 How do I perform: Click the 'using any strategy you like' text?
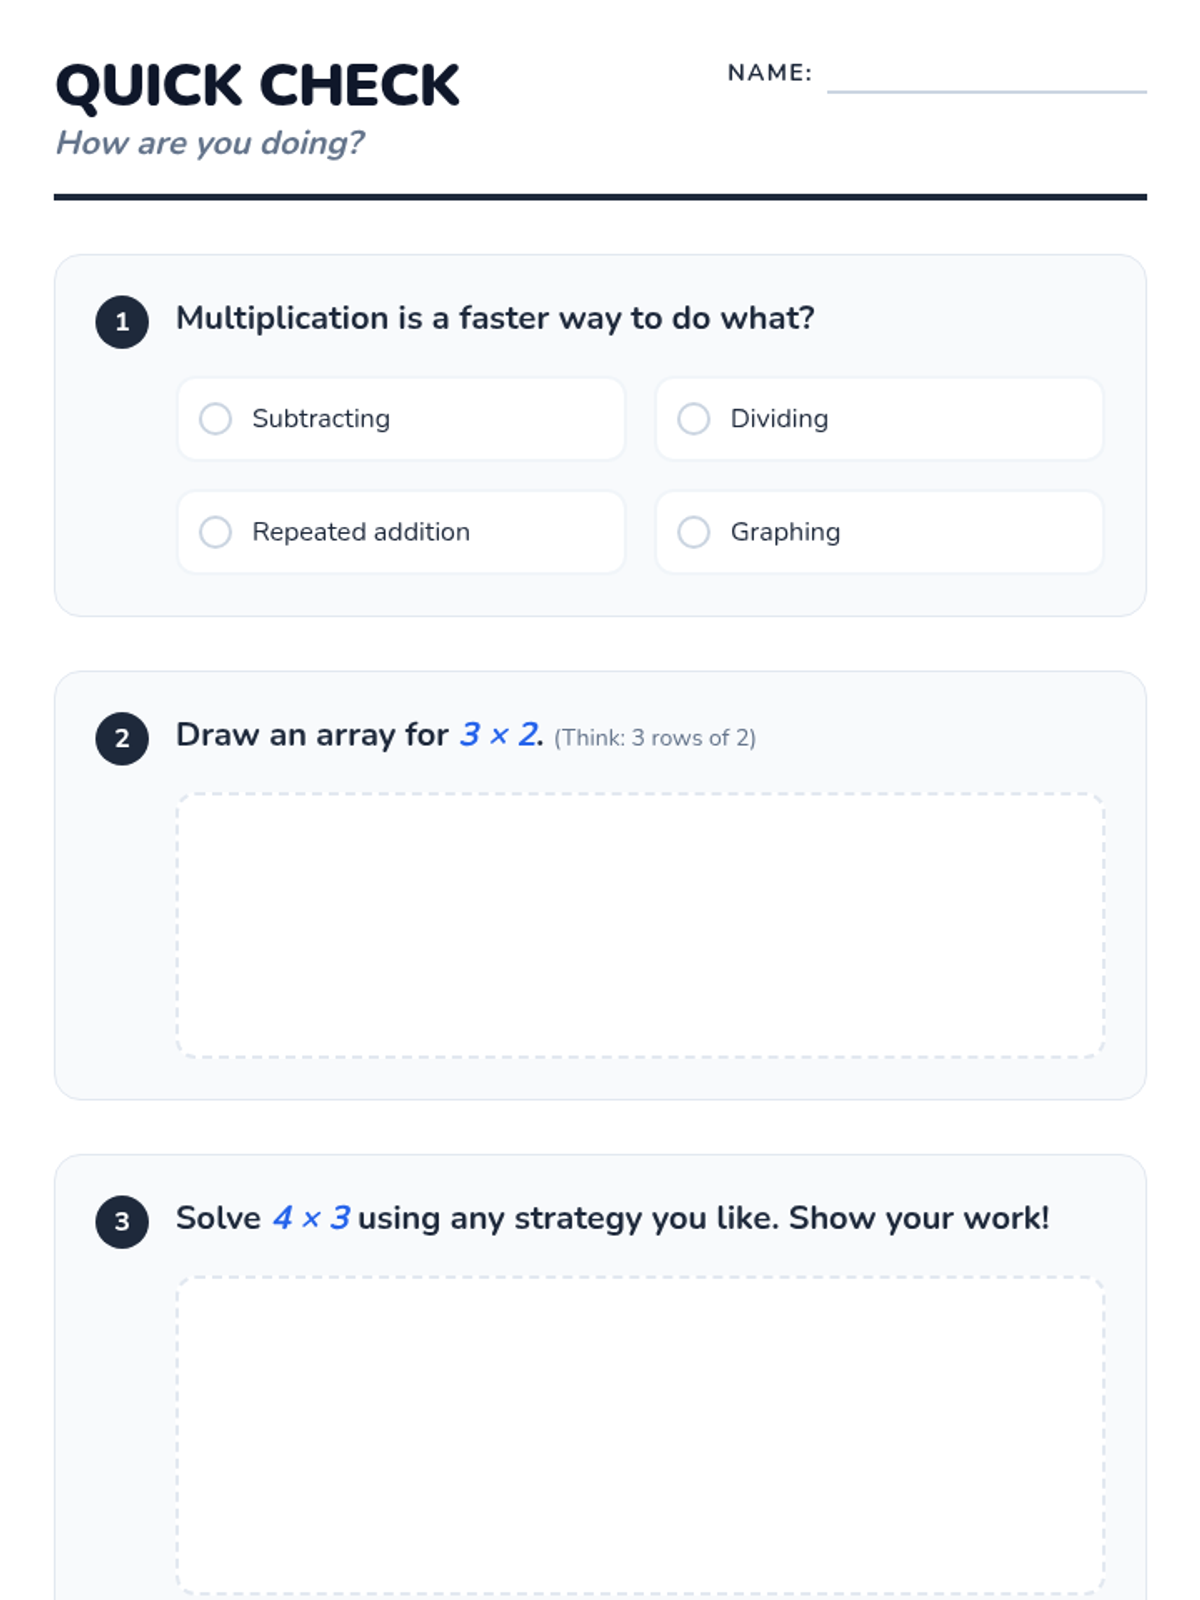coord(567,1218)
